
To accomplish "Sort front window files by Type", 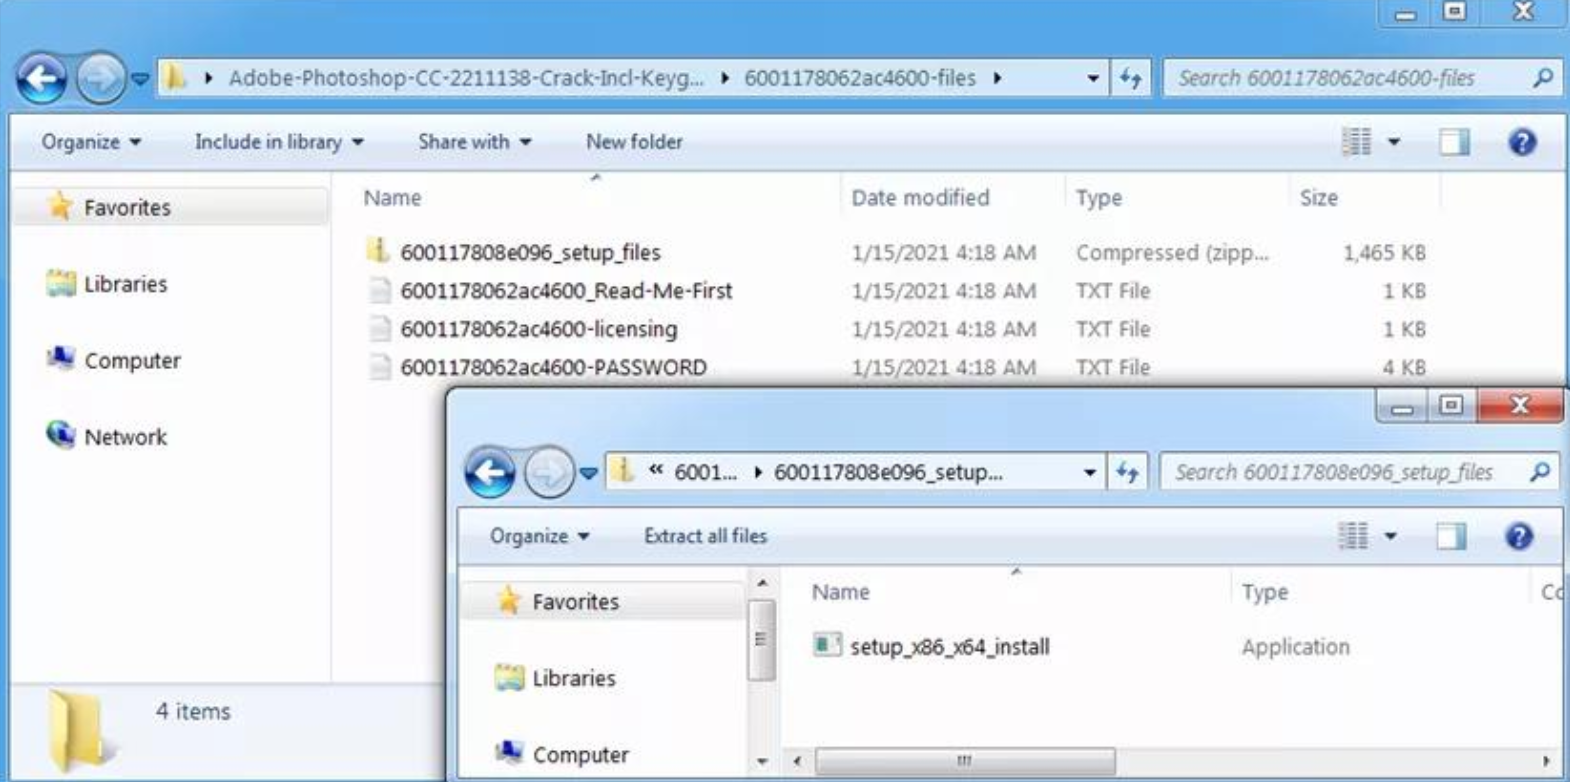I will pyautogui.click(x=1265, y=592).
